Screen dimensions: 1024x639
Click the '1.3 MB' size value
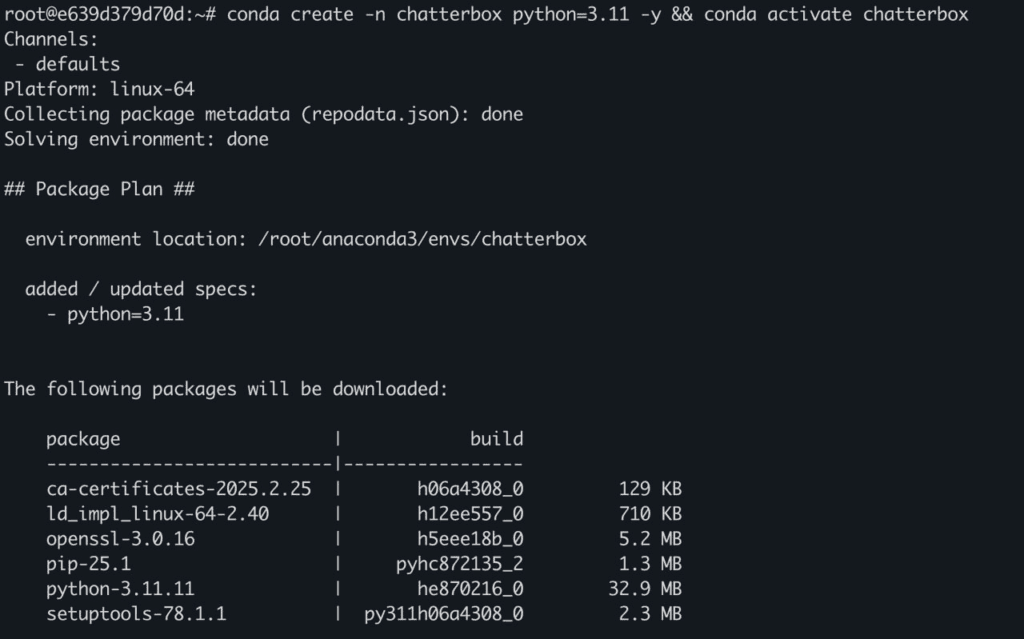click(x=650, y=564)
